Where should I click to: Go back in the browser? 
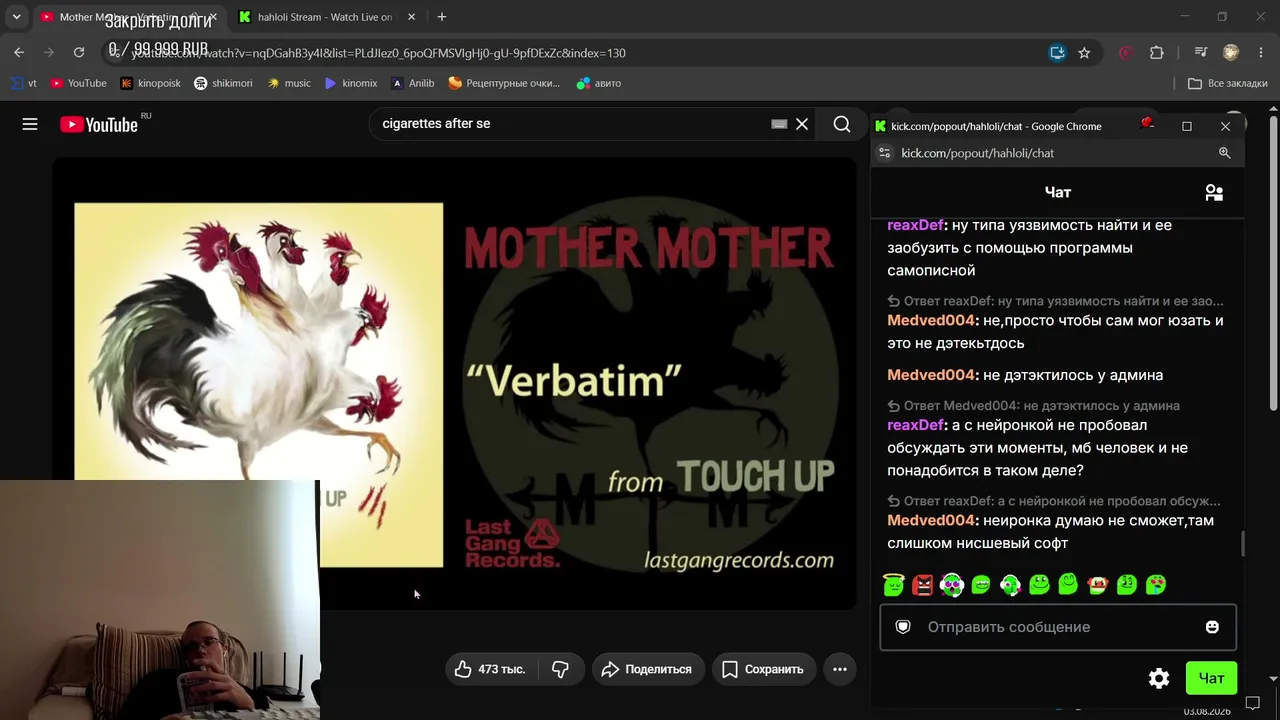pos(19,53)
